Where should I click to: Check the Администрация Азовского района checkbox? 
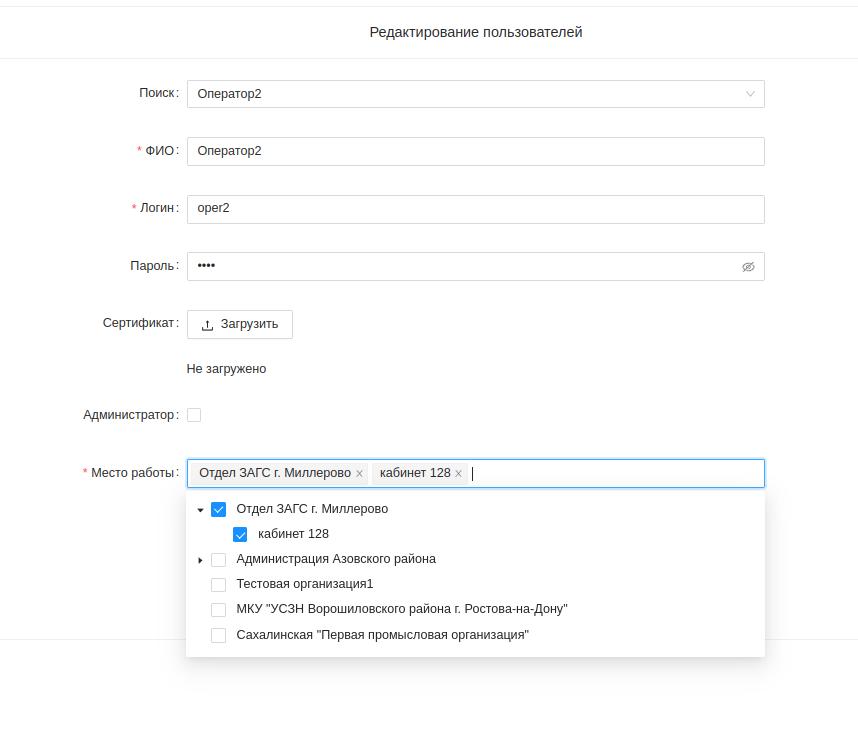click(x=219, y=560)
